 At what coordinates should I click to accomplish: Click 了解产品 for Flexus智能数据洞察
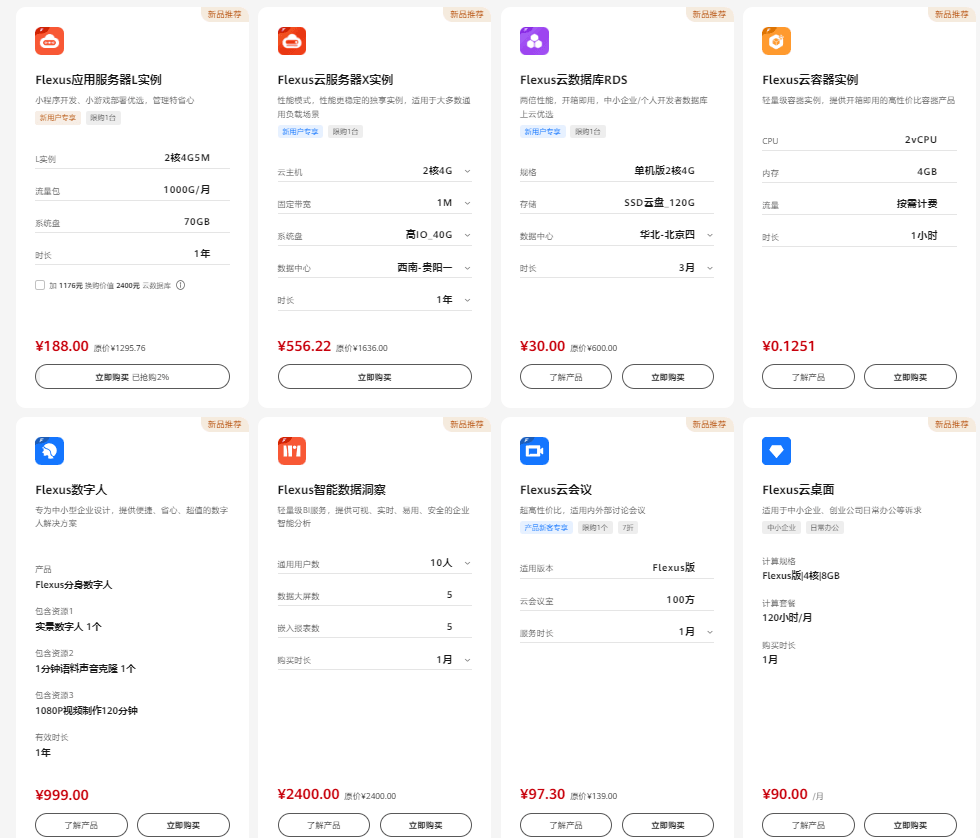pyautogui.click(x=323, y=825)
